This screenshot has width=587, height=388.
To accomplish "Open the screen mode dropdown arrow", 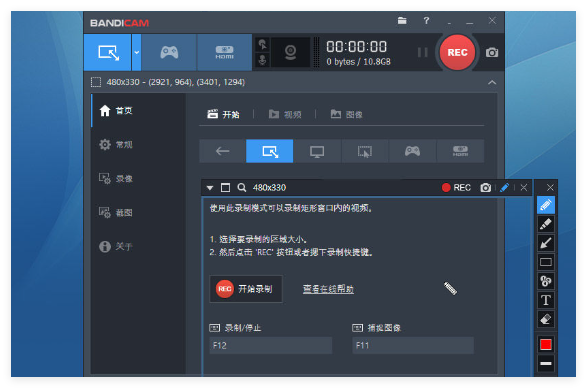I will tap(137, 52).
